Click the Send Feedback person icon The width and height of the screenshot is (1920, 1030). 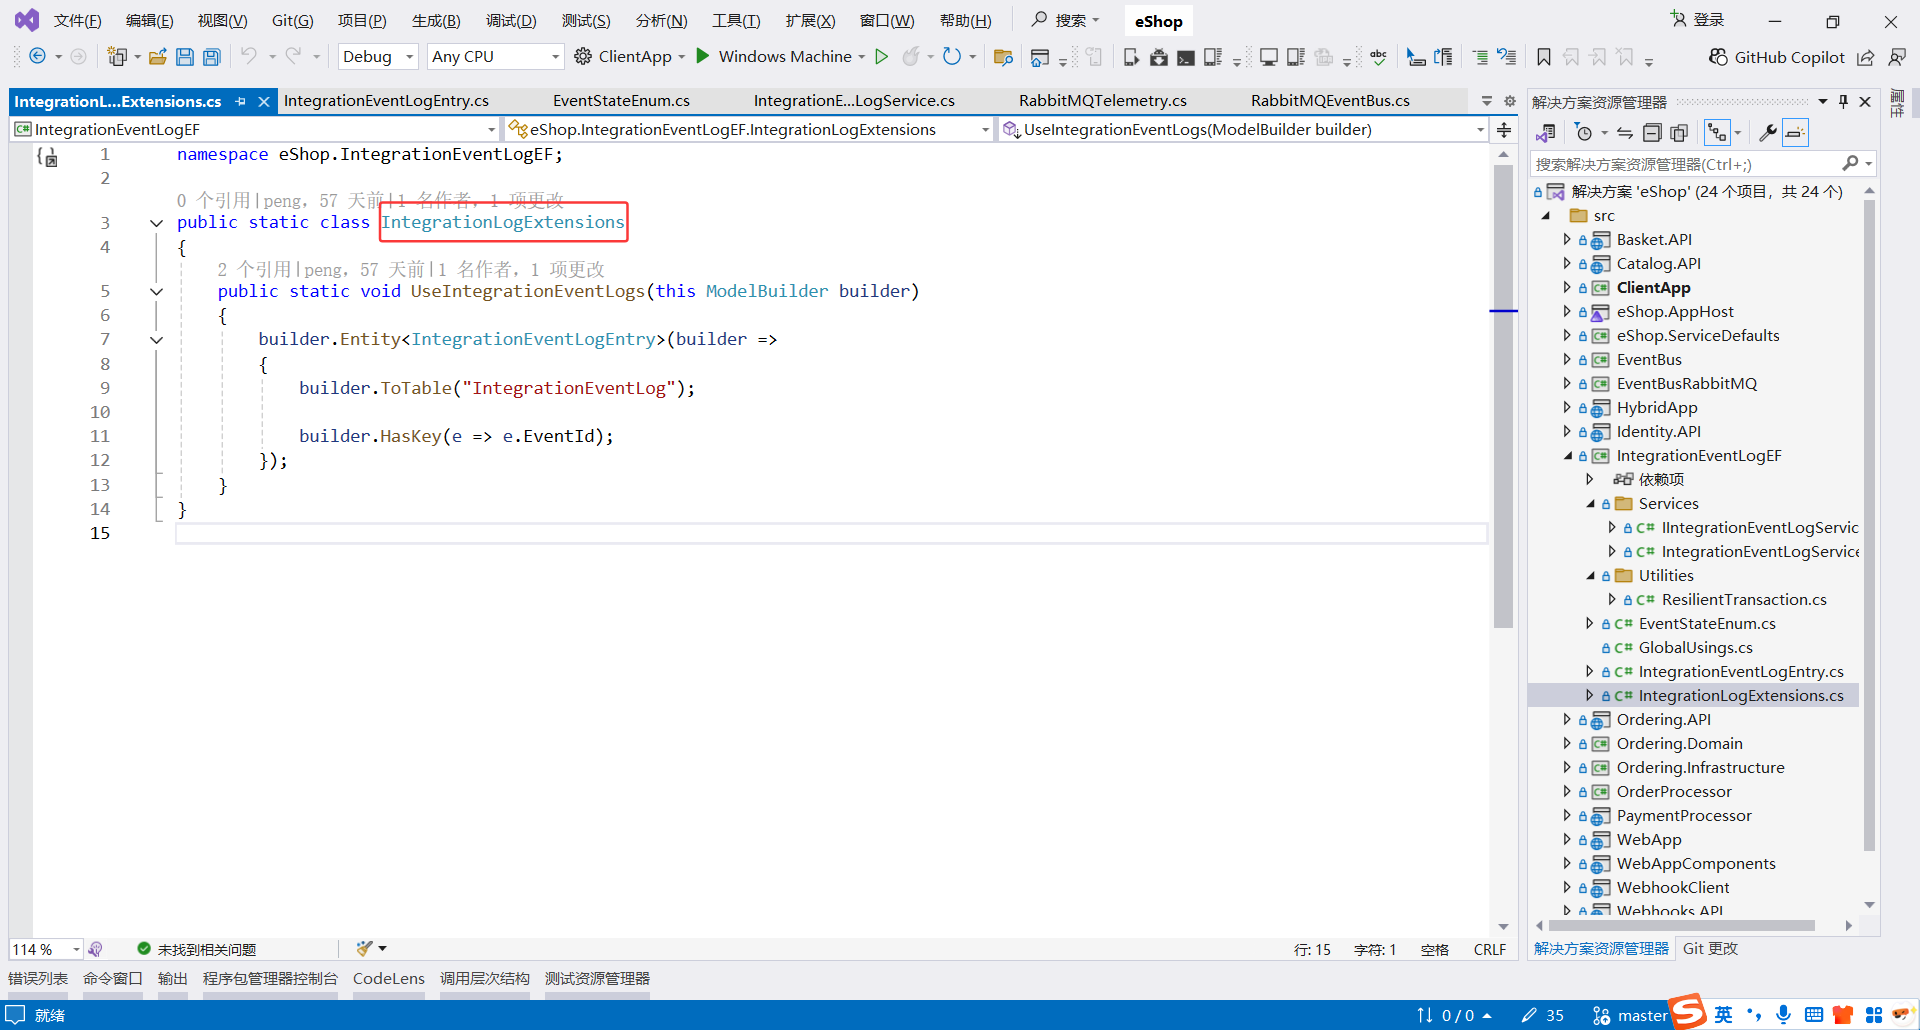1896,57
